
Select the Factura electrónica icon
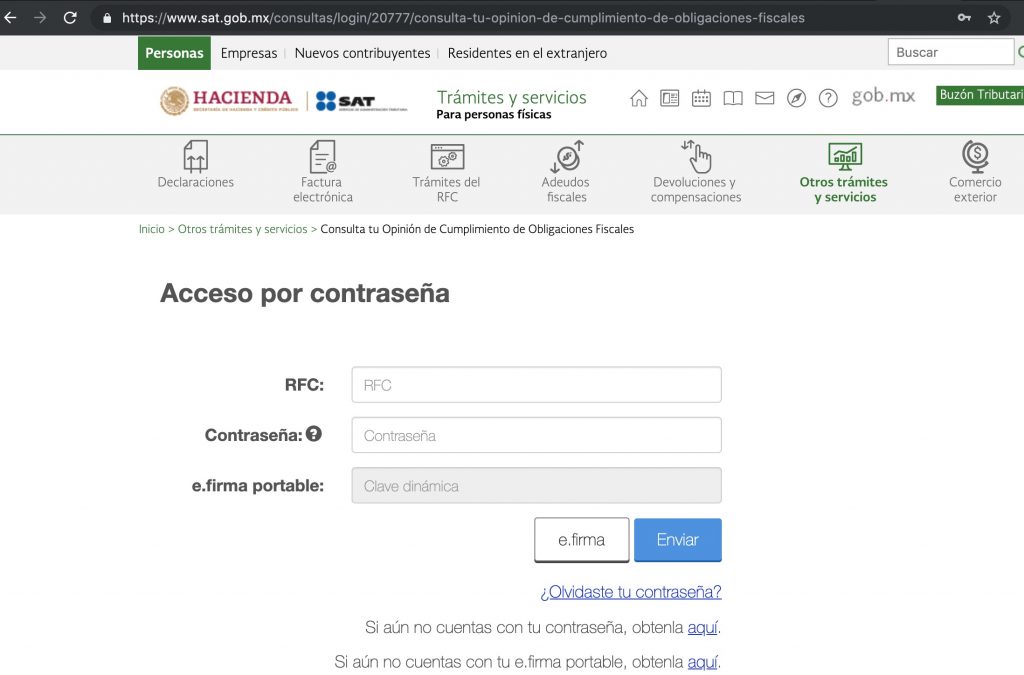coord(321,160)
